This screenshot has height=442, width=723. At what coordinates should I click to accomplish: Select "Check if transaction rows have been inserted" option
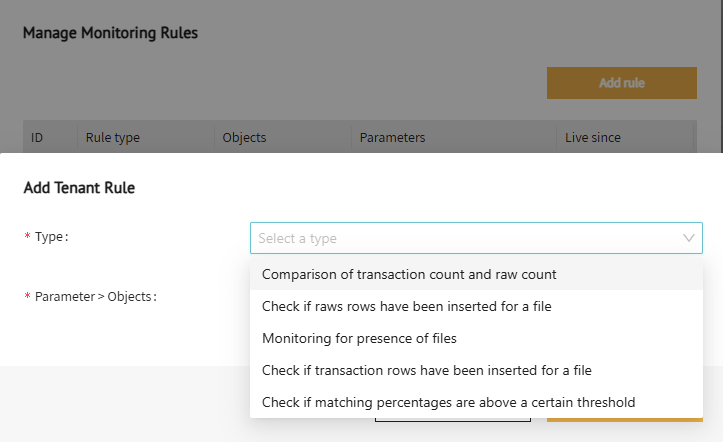pos(426,370)
